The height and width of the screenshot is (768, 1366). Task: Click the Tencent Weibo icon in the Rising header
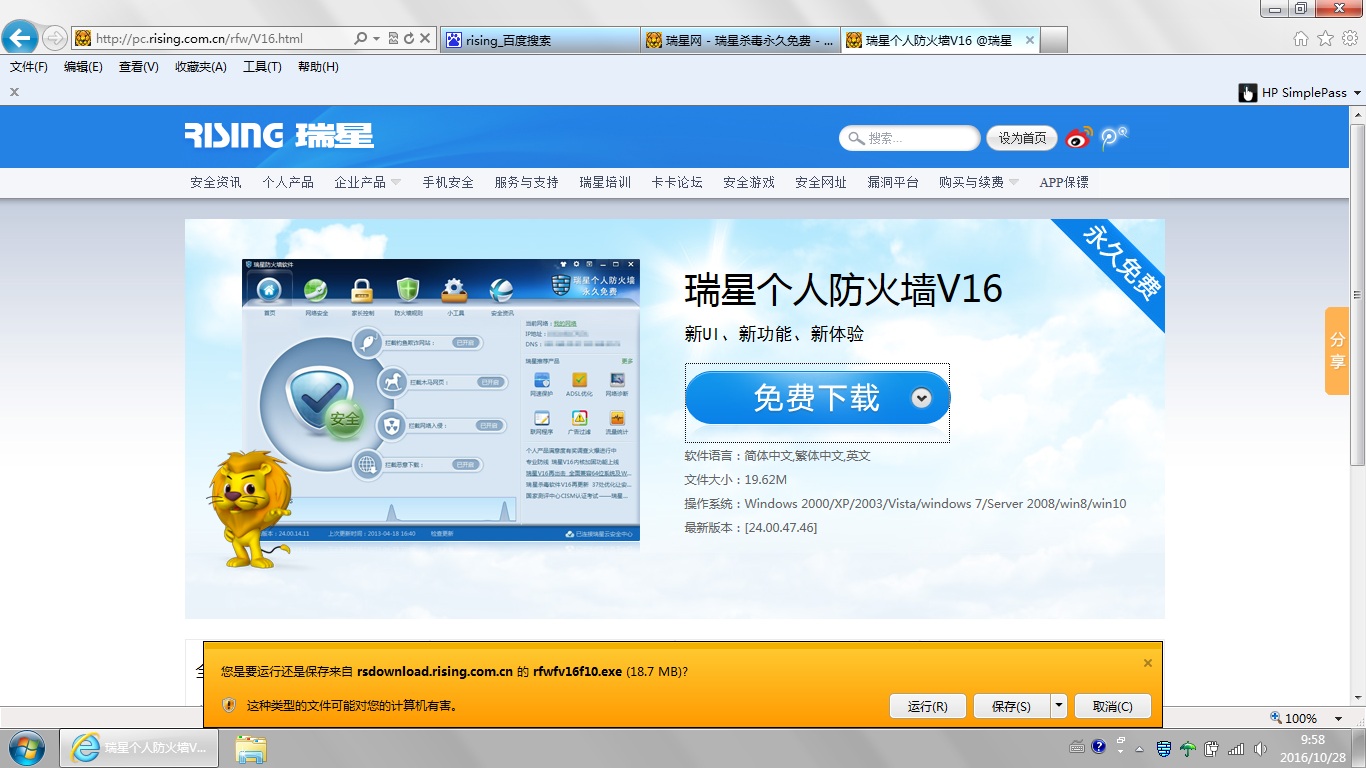[1114, 138]
